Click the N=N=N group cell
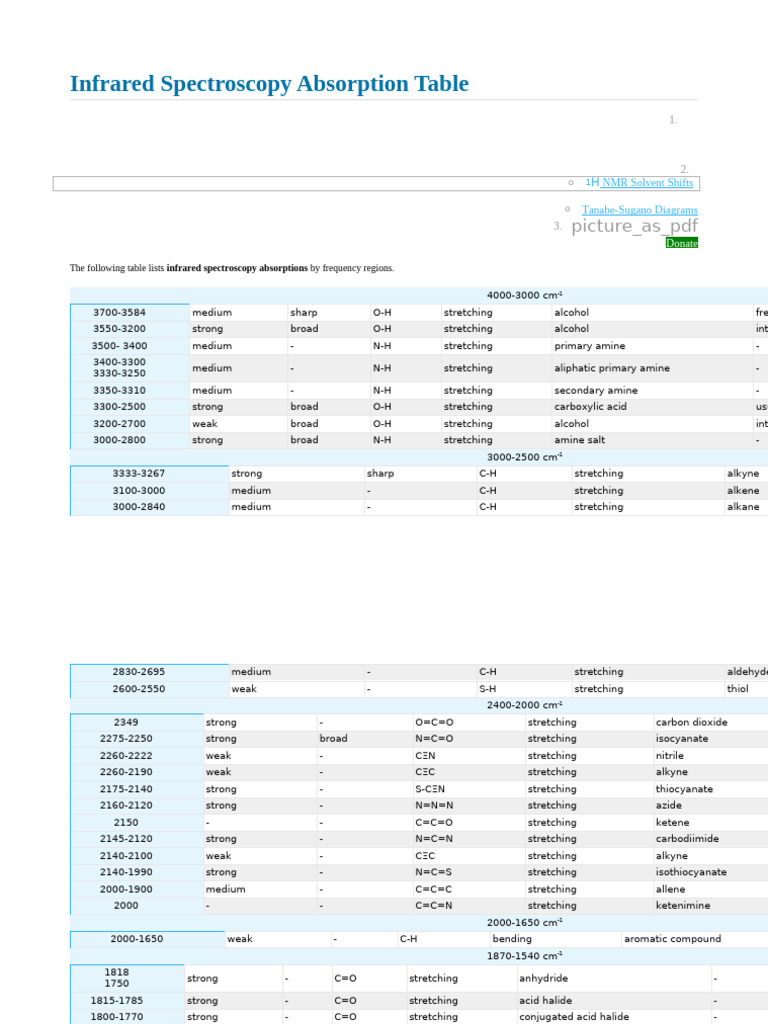Screen dimensions: 768x1024 point(469,806)
